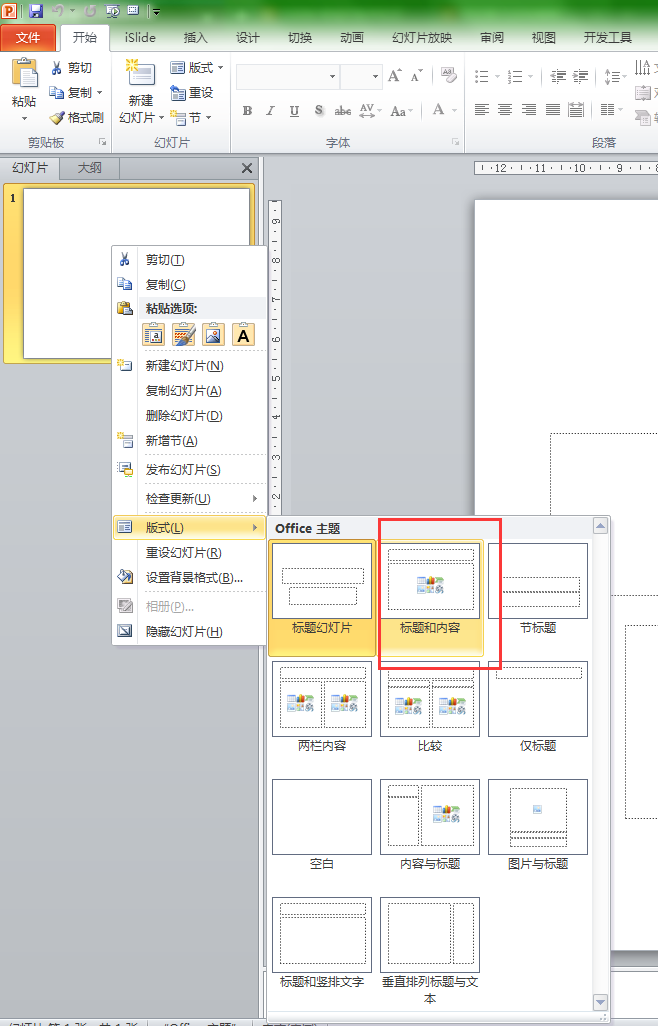This screenshot has height=1026, width=658.
Task: Click the Reset (重设) button in ribbon
Action: tap(192, 93)
